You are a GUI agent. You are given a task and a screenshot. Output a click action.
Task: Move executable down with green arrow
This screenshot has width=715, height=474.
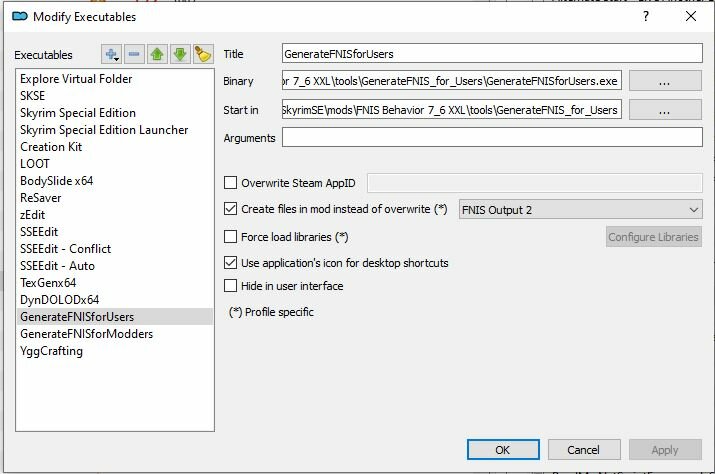180,54
